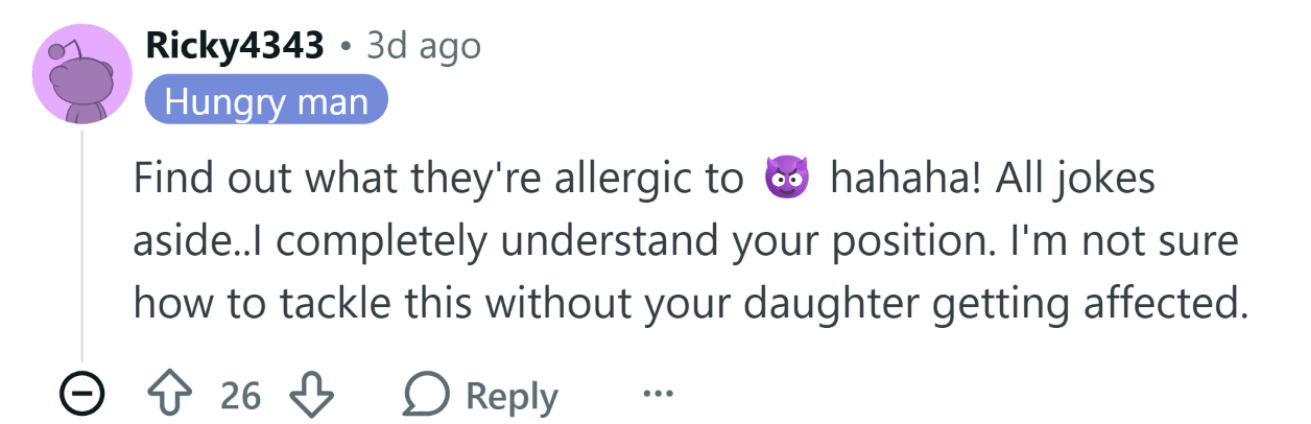The width and height of the screenshot is (1311, 424).
Task: Downvote Ricky4343's comment
Action: coord(310,395)
